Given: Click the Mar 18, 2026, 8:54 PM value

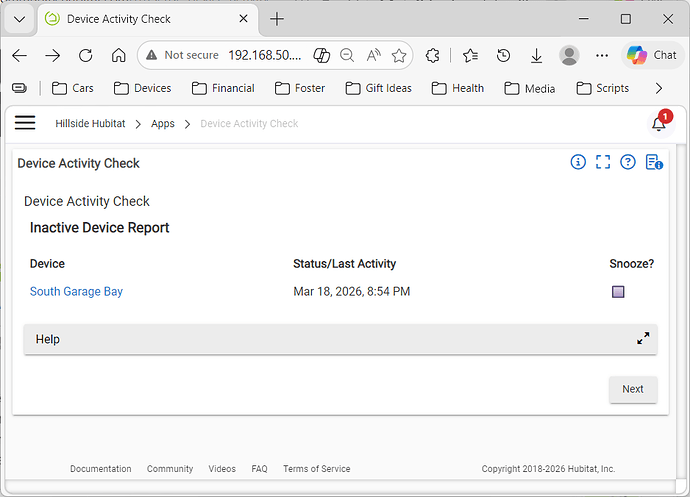Looking at the screenshot, I should click(352, 291).
